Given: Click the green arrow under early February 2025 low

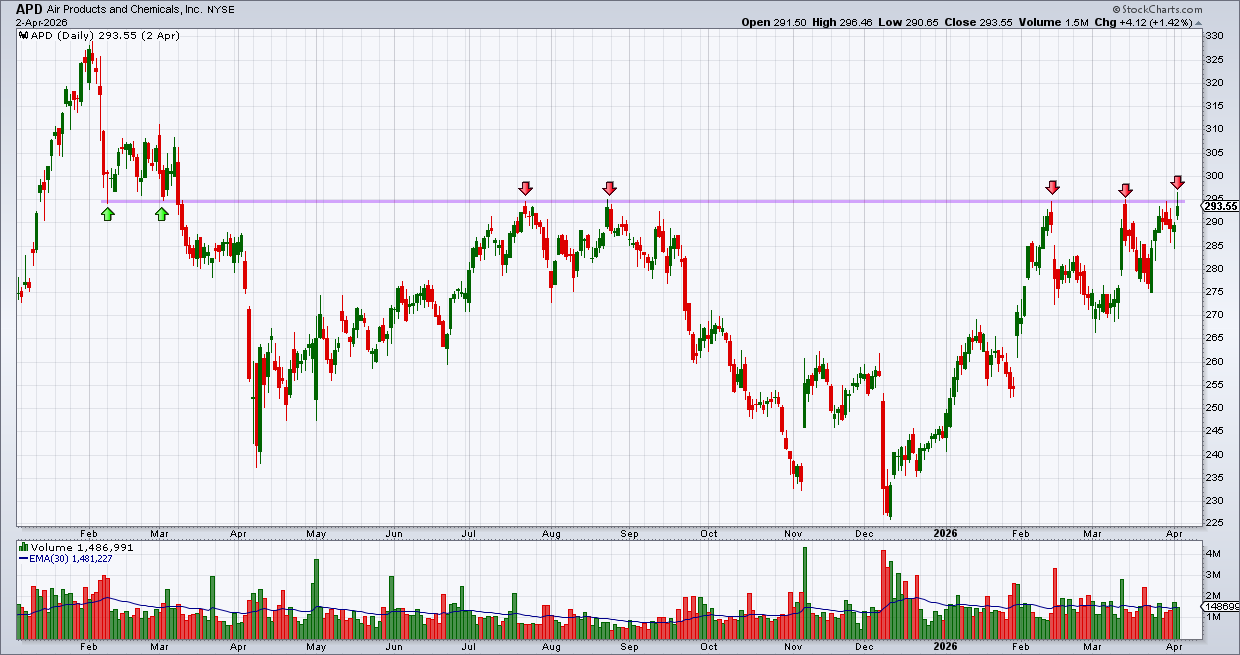Looking at the screenshot, I should coord(108,213).
